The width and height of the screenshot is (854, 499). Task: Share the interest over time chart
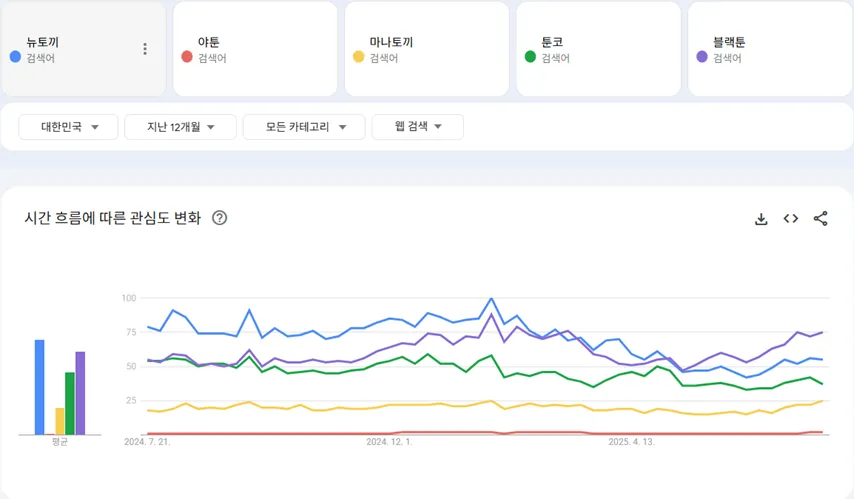coord(821,219)
